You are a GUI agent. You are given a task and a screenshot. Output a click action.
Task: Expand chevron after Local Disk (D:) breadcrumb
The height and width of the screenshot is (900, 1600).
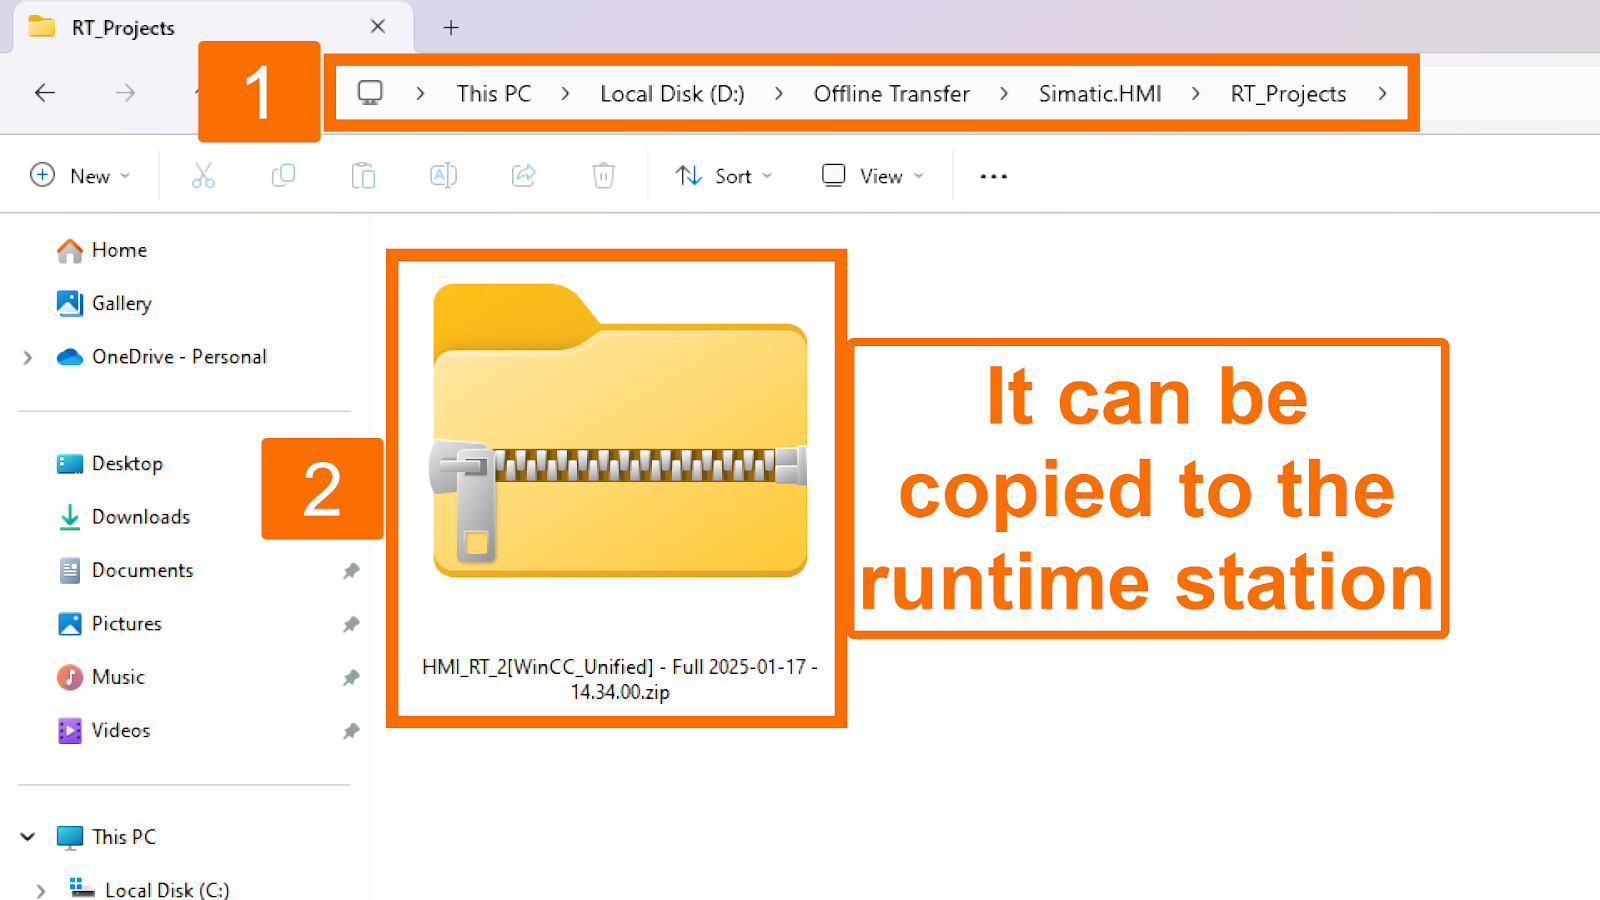tap(779, 93)
